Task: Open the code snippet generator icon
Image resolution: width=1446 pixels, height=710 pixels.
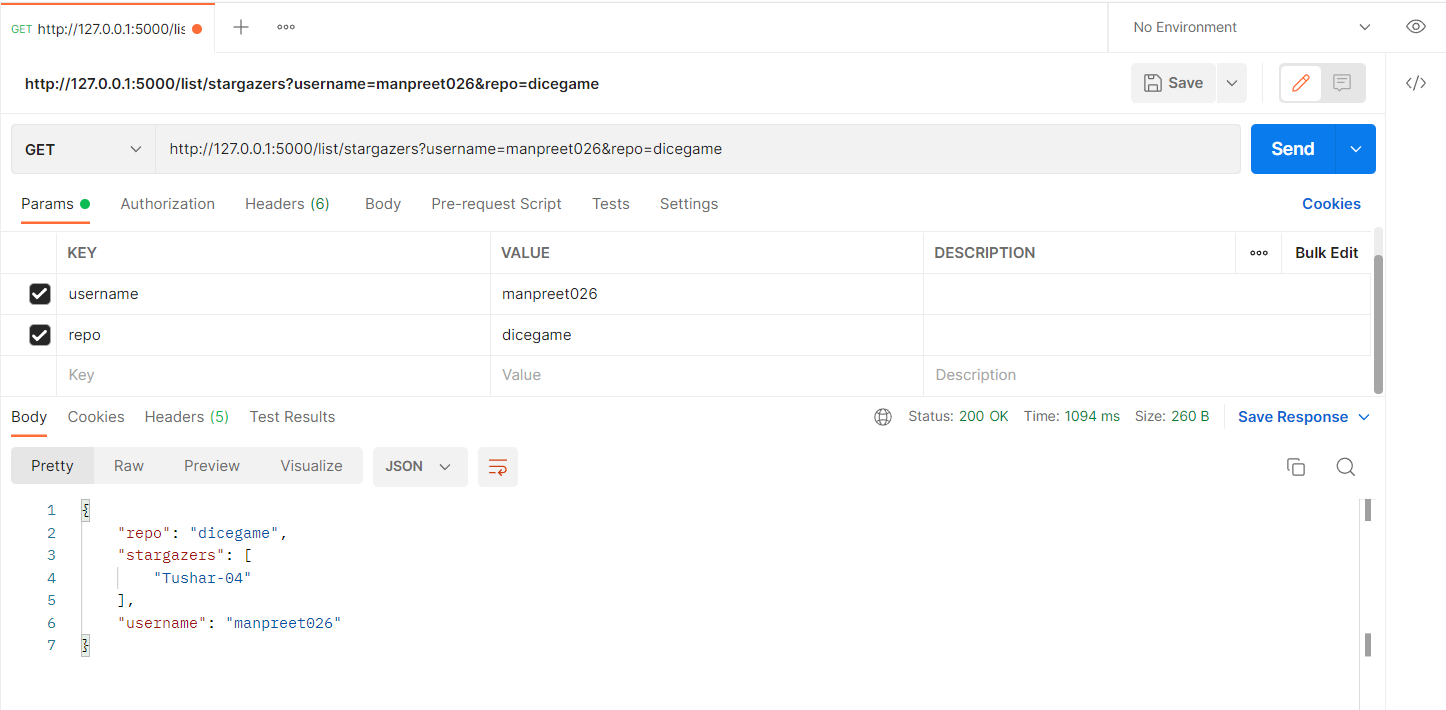Action: (1416, 83)
